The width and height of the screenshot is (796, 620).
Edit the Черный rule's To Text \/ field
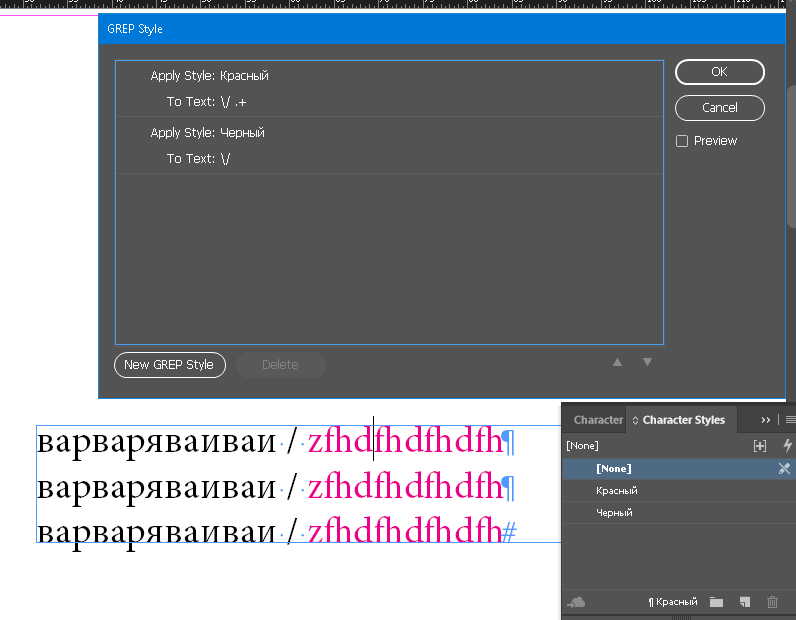pos(225,158)
